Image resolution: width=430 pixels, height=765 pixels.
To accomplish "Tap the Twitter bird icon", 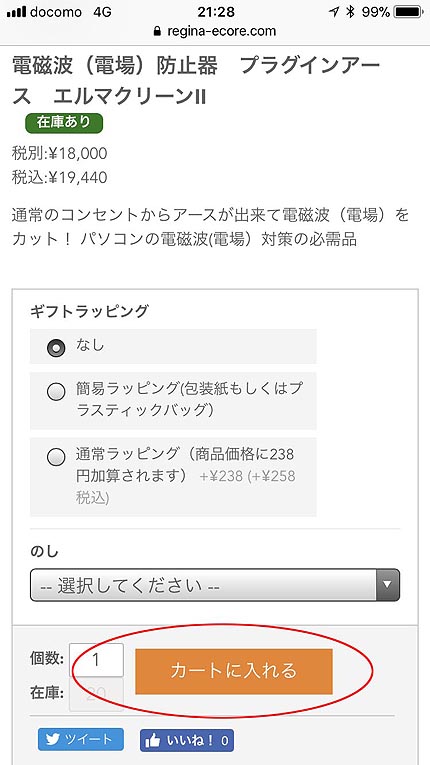I will 52,740.
